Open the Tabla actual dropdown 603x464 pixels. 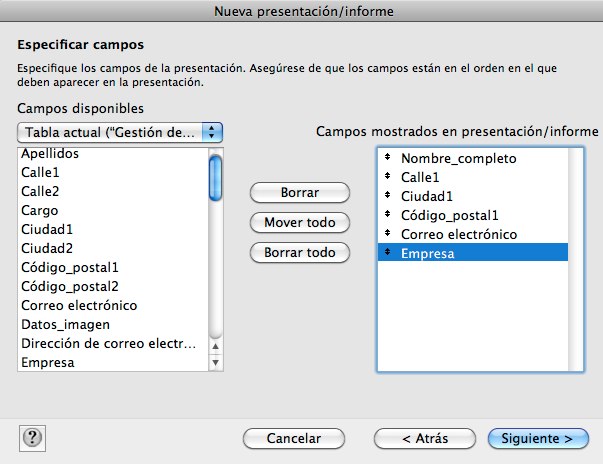[x=120, y=133]
